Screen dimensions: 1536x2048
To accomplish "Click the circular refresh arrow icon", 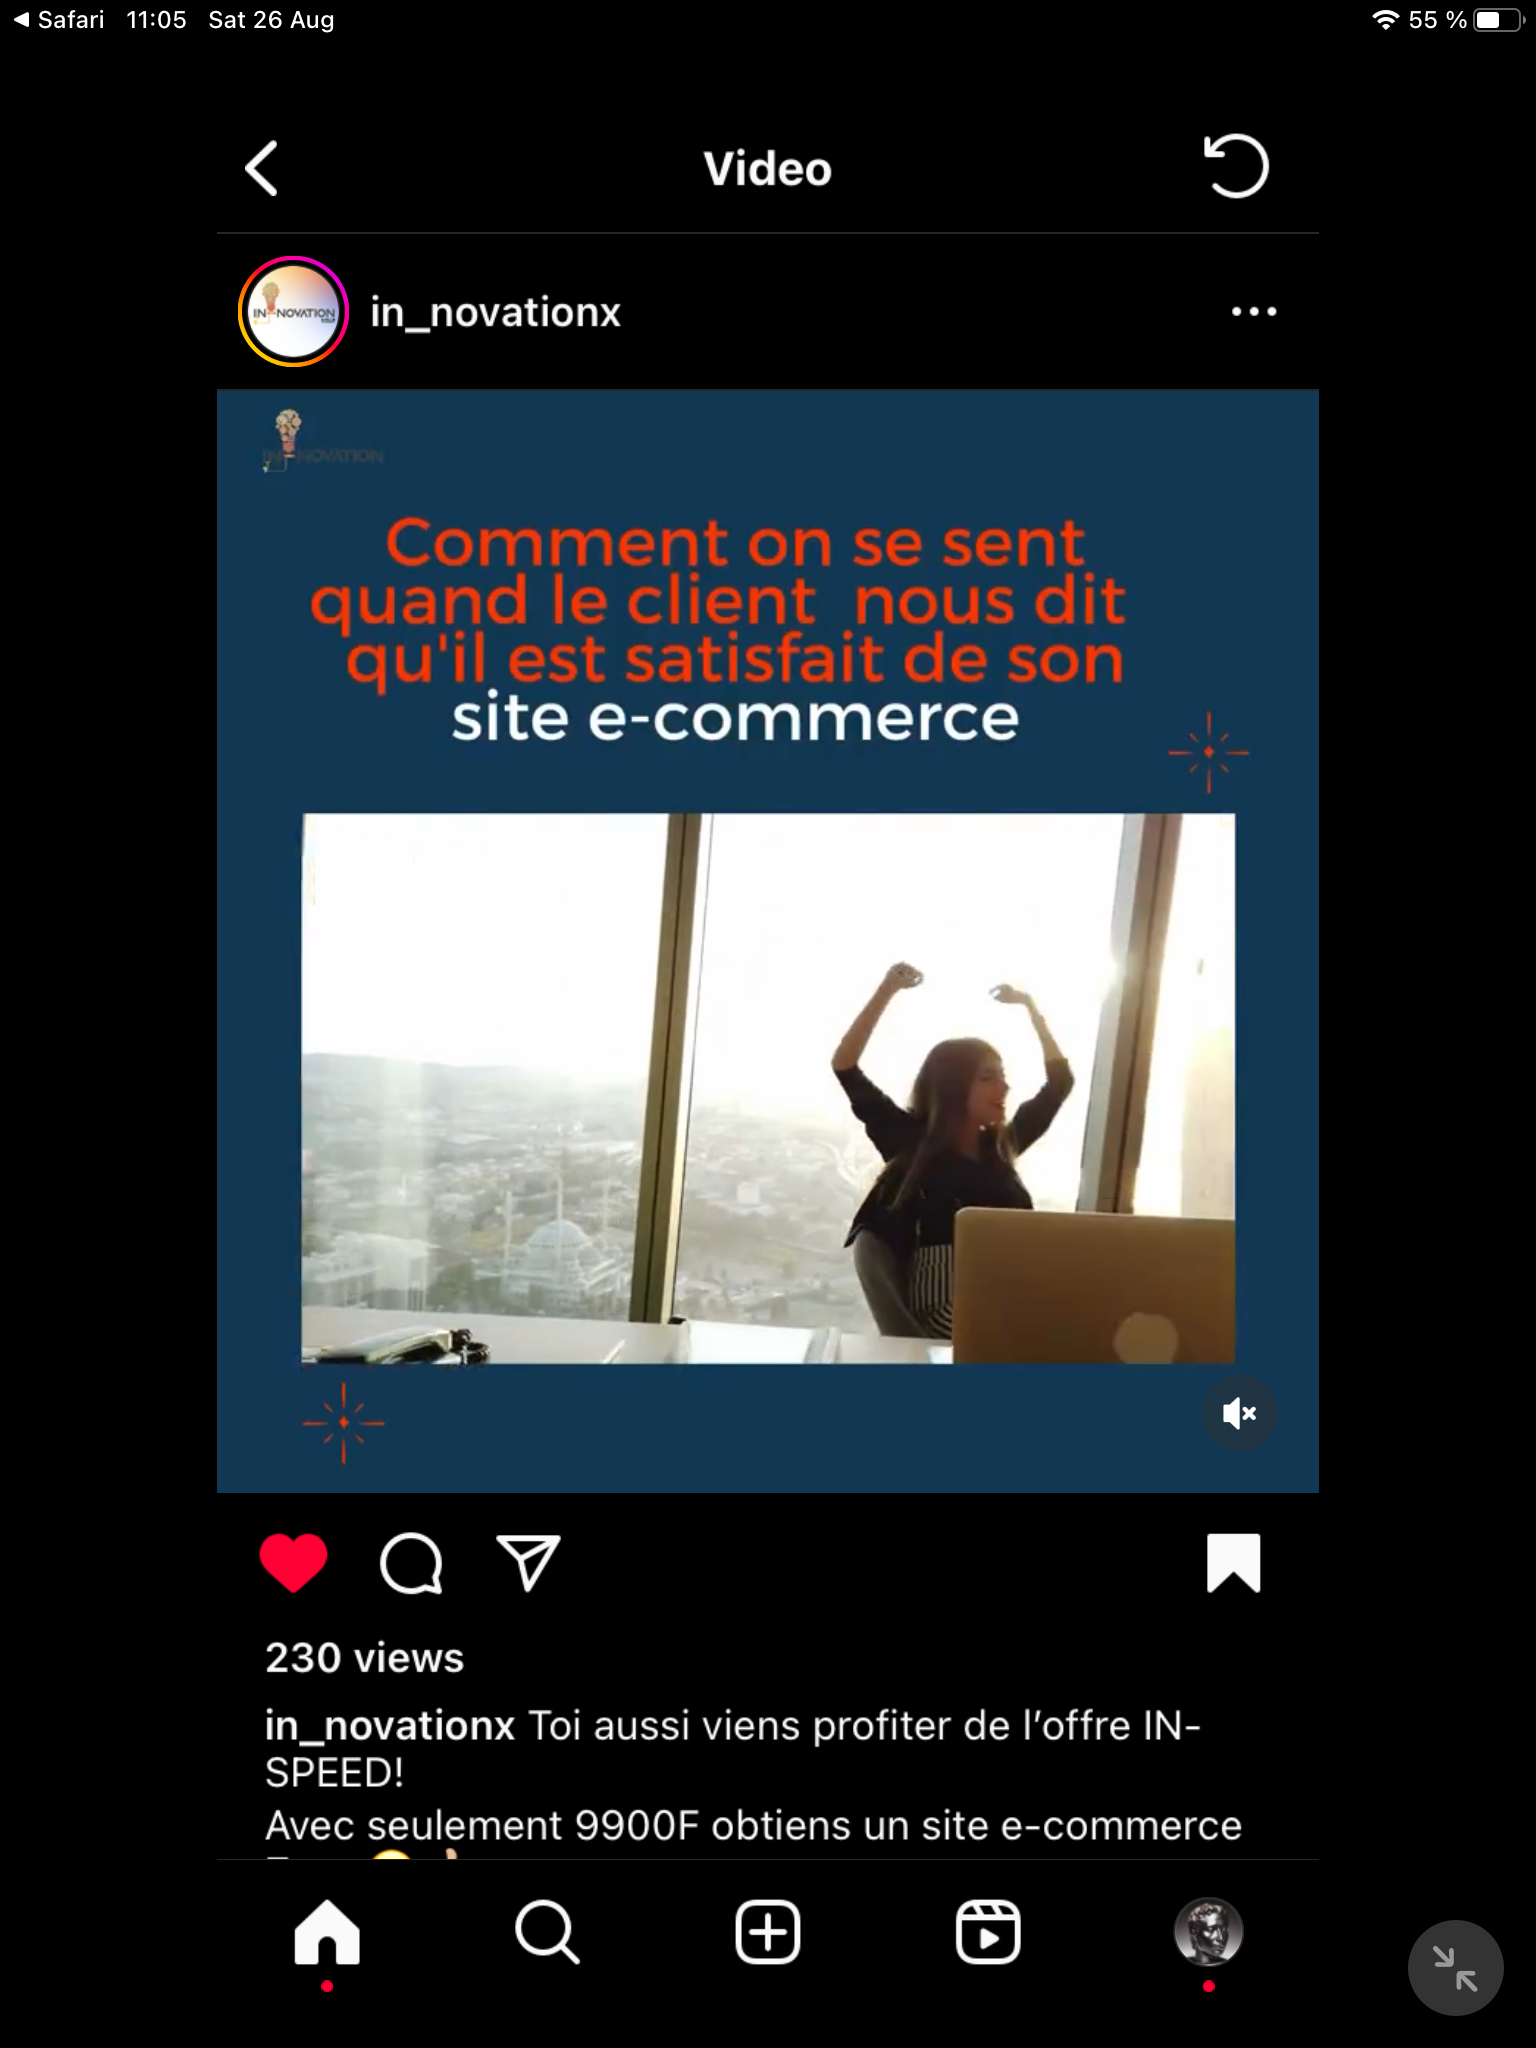I will pos(1236,166).
